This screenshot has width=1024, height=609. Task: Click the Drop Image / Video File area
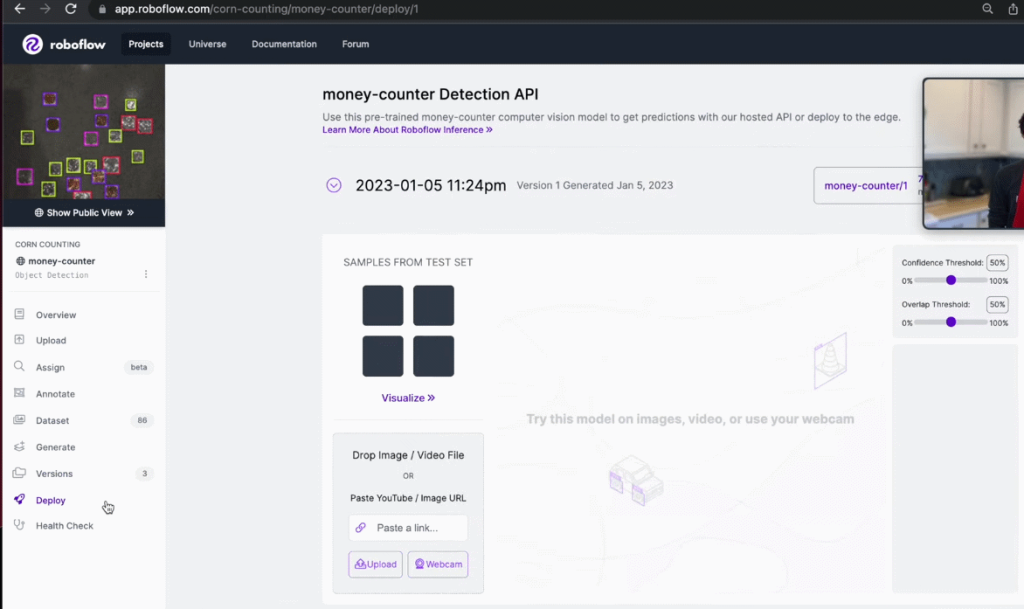(408, 455)
